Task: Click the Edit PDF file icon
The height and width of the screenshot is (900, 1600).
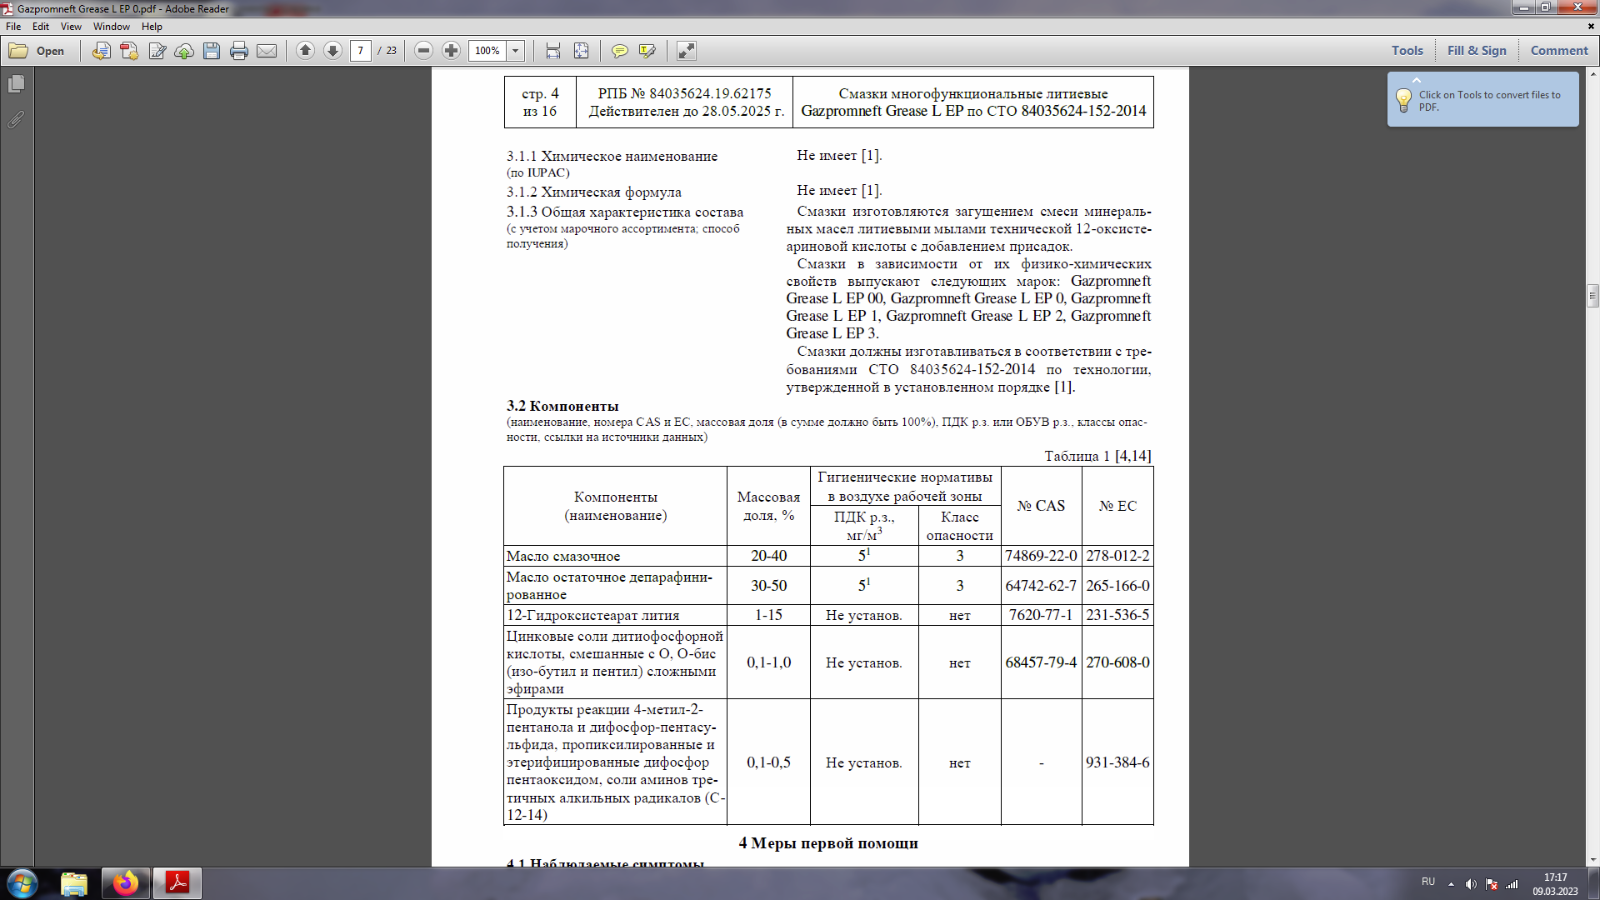Action: [157, 51]
